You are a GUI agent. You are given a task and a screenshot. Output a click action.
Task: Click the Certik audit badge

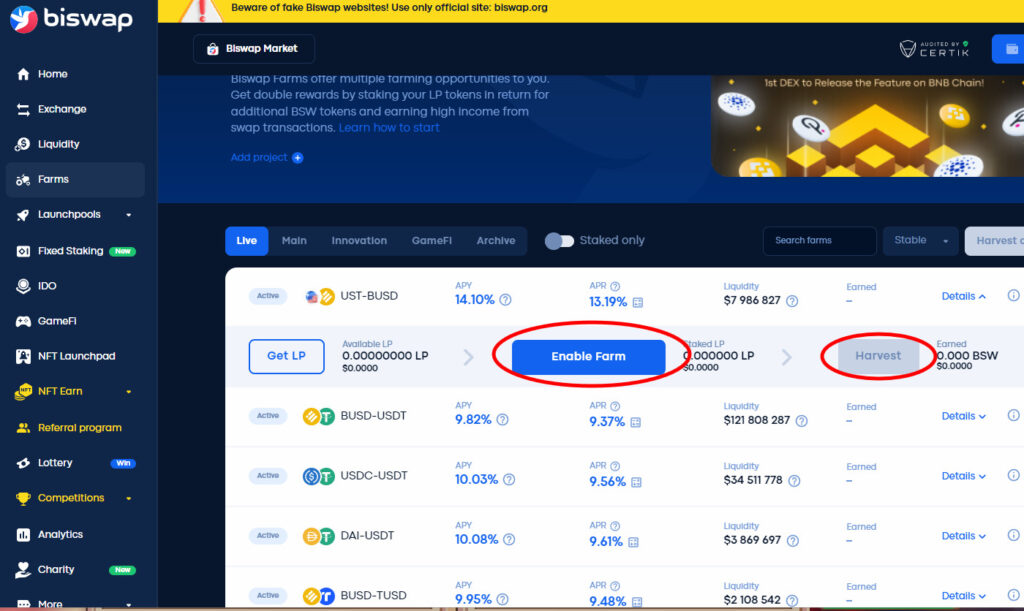tap(935, 49)
